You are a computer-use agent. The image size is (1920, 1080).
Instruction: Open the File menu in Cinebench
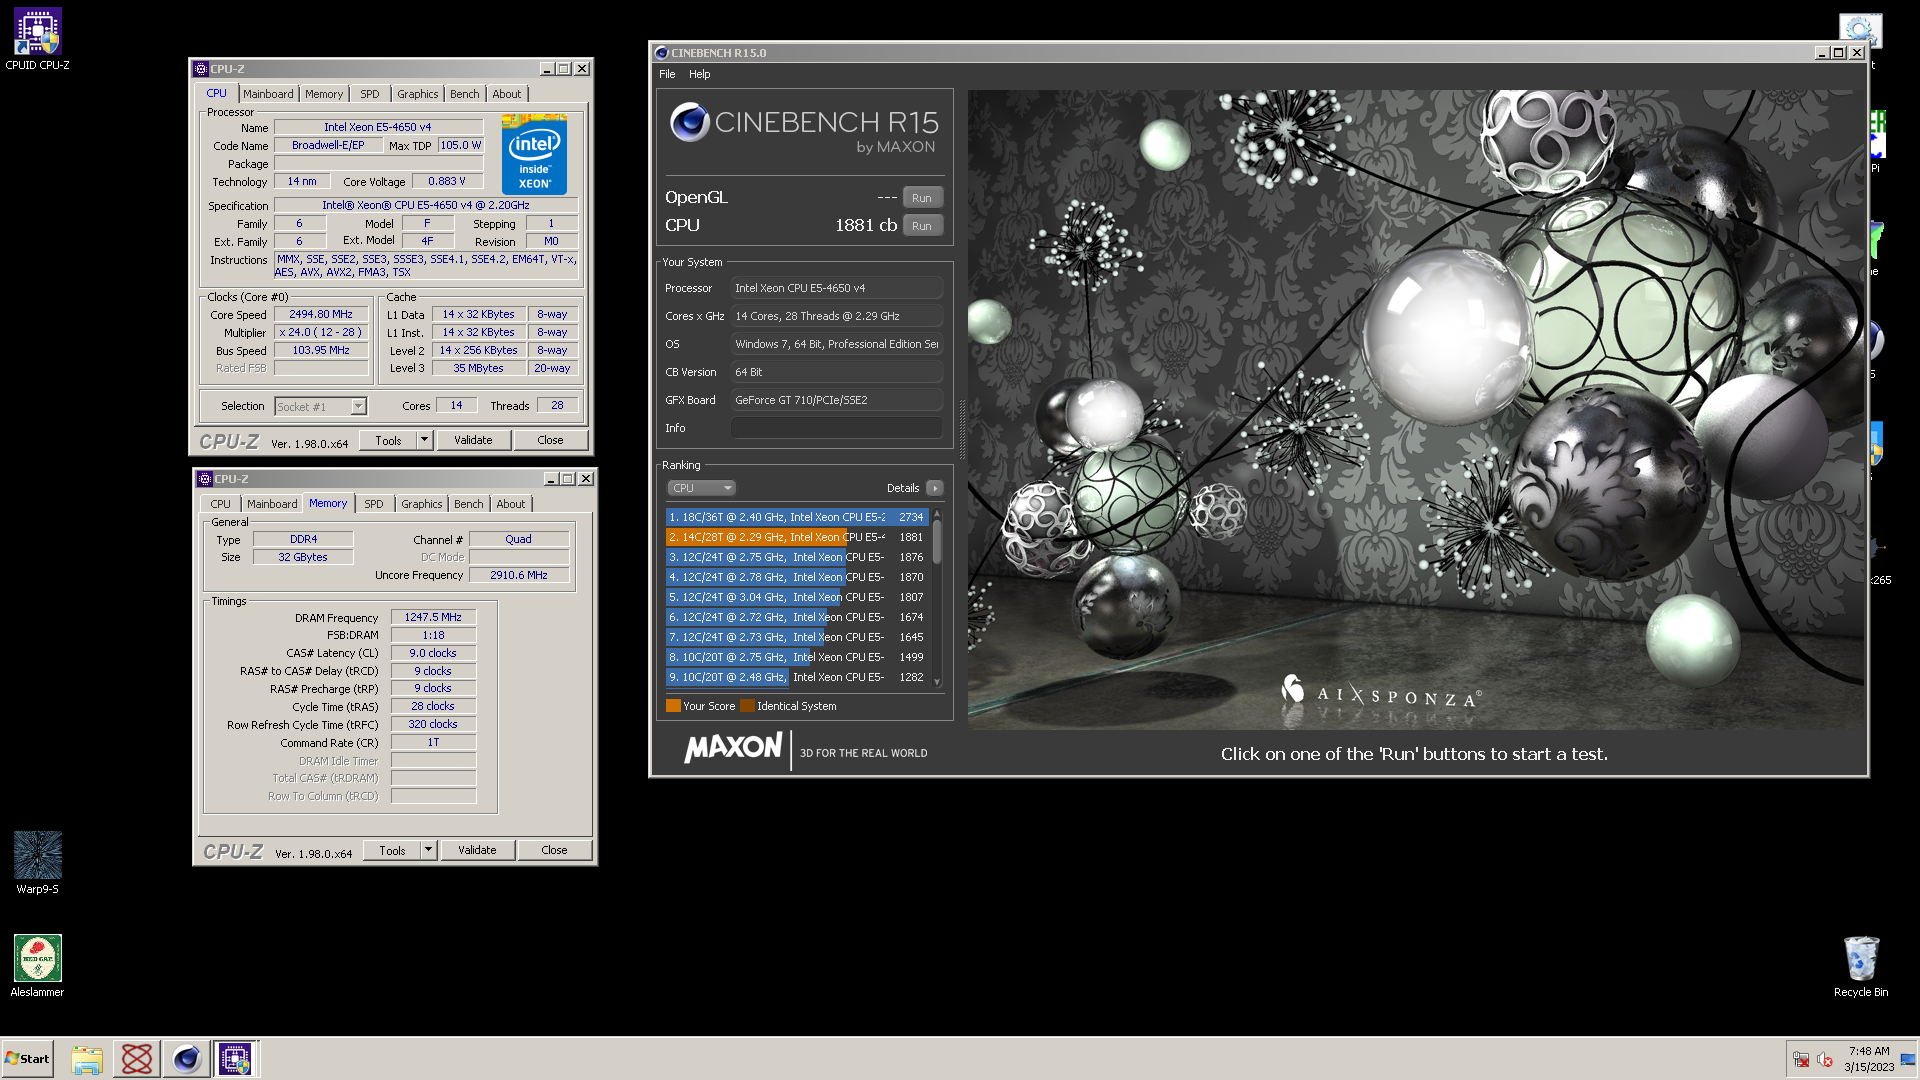[x=667, y=74]
